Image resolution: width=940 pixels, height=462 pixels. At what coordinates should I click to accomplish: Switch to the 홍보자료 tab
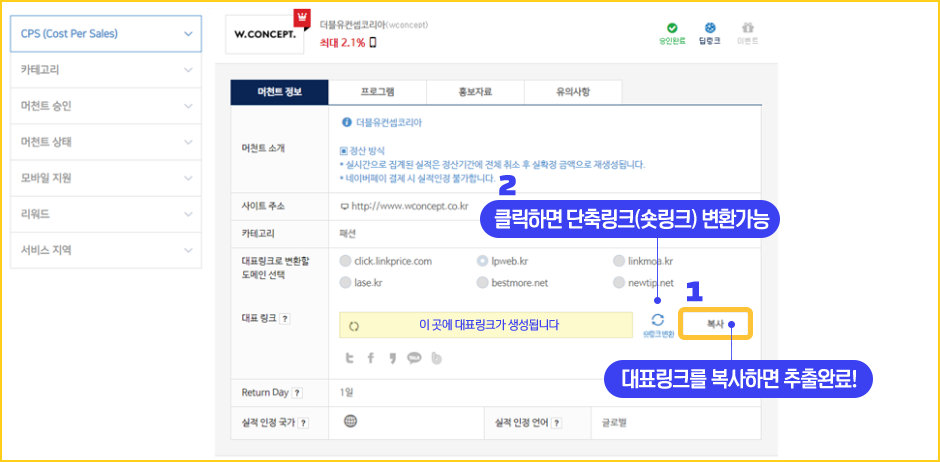(475, 92)
